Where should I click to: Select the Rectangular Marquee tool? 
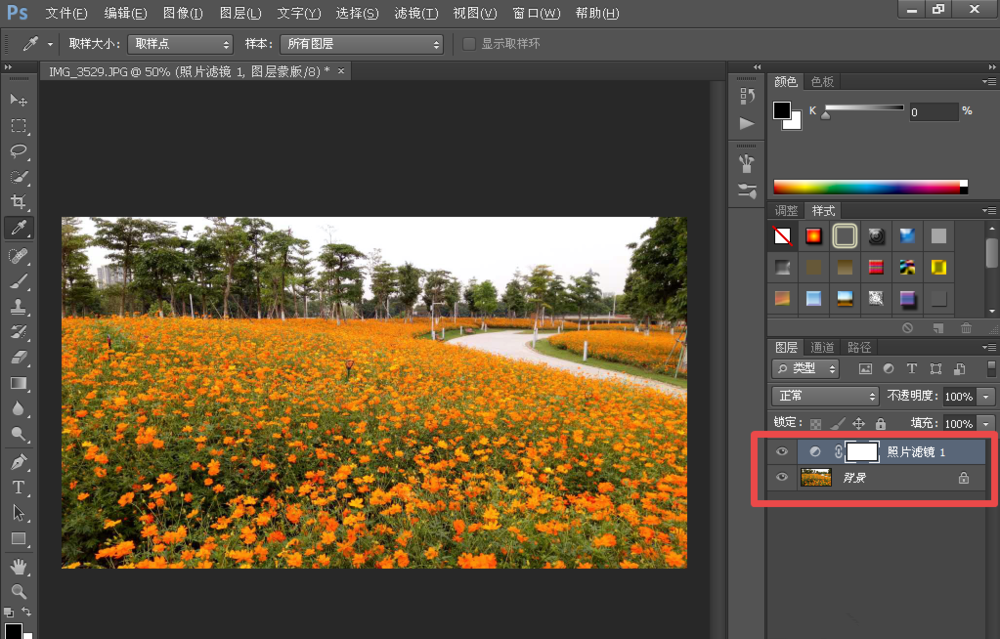18,126
